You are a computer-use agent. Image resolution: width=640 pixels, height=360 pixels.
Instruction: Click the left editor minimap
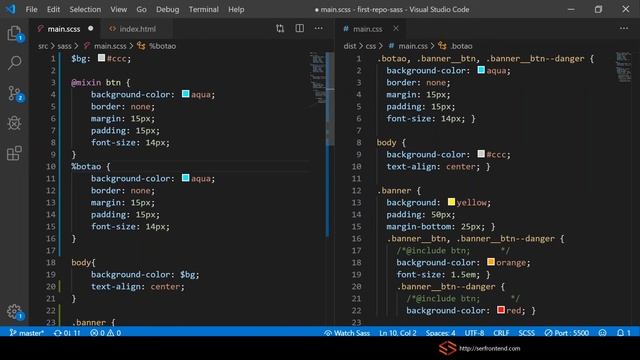[x=318, y=78]
